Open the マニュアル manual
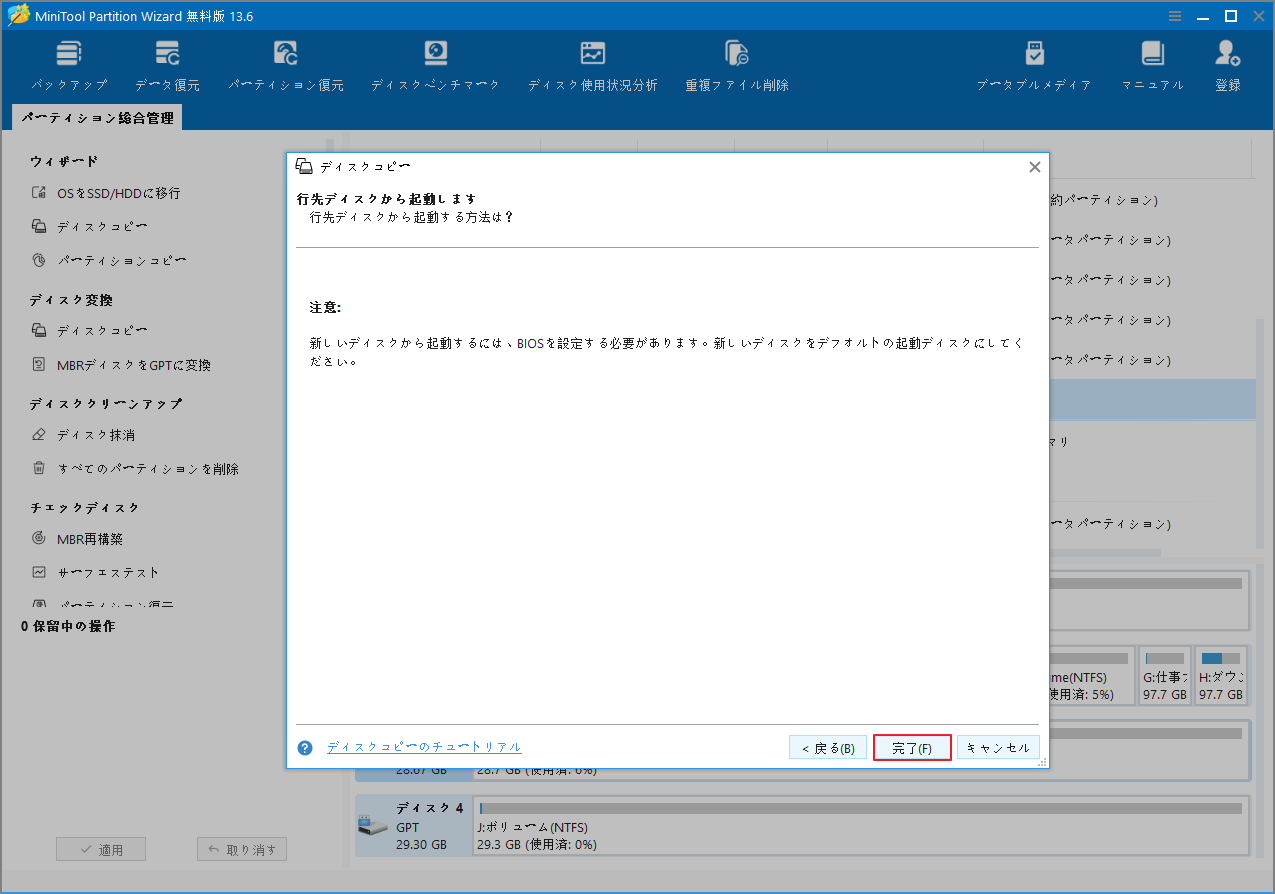The height and width of the screenshot is (894, 1275). (x=1152, y=63)
